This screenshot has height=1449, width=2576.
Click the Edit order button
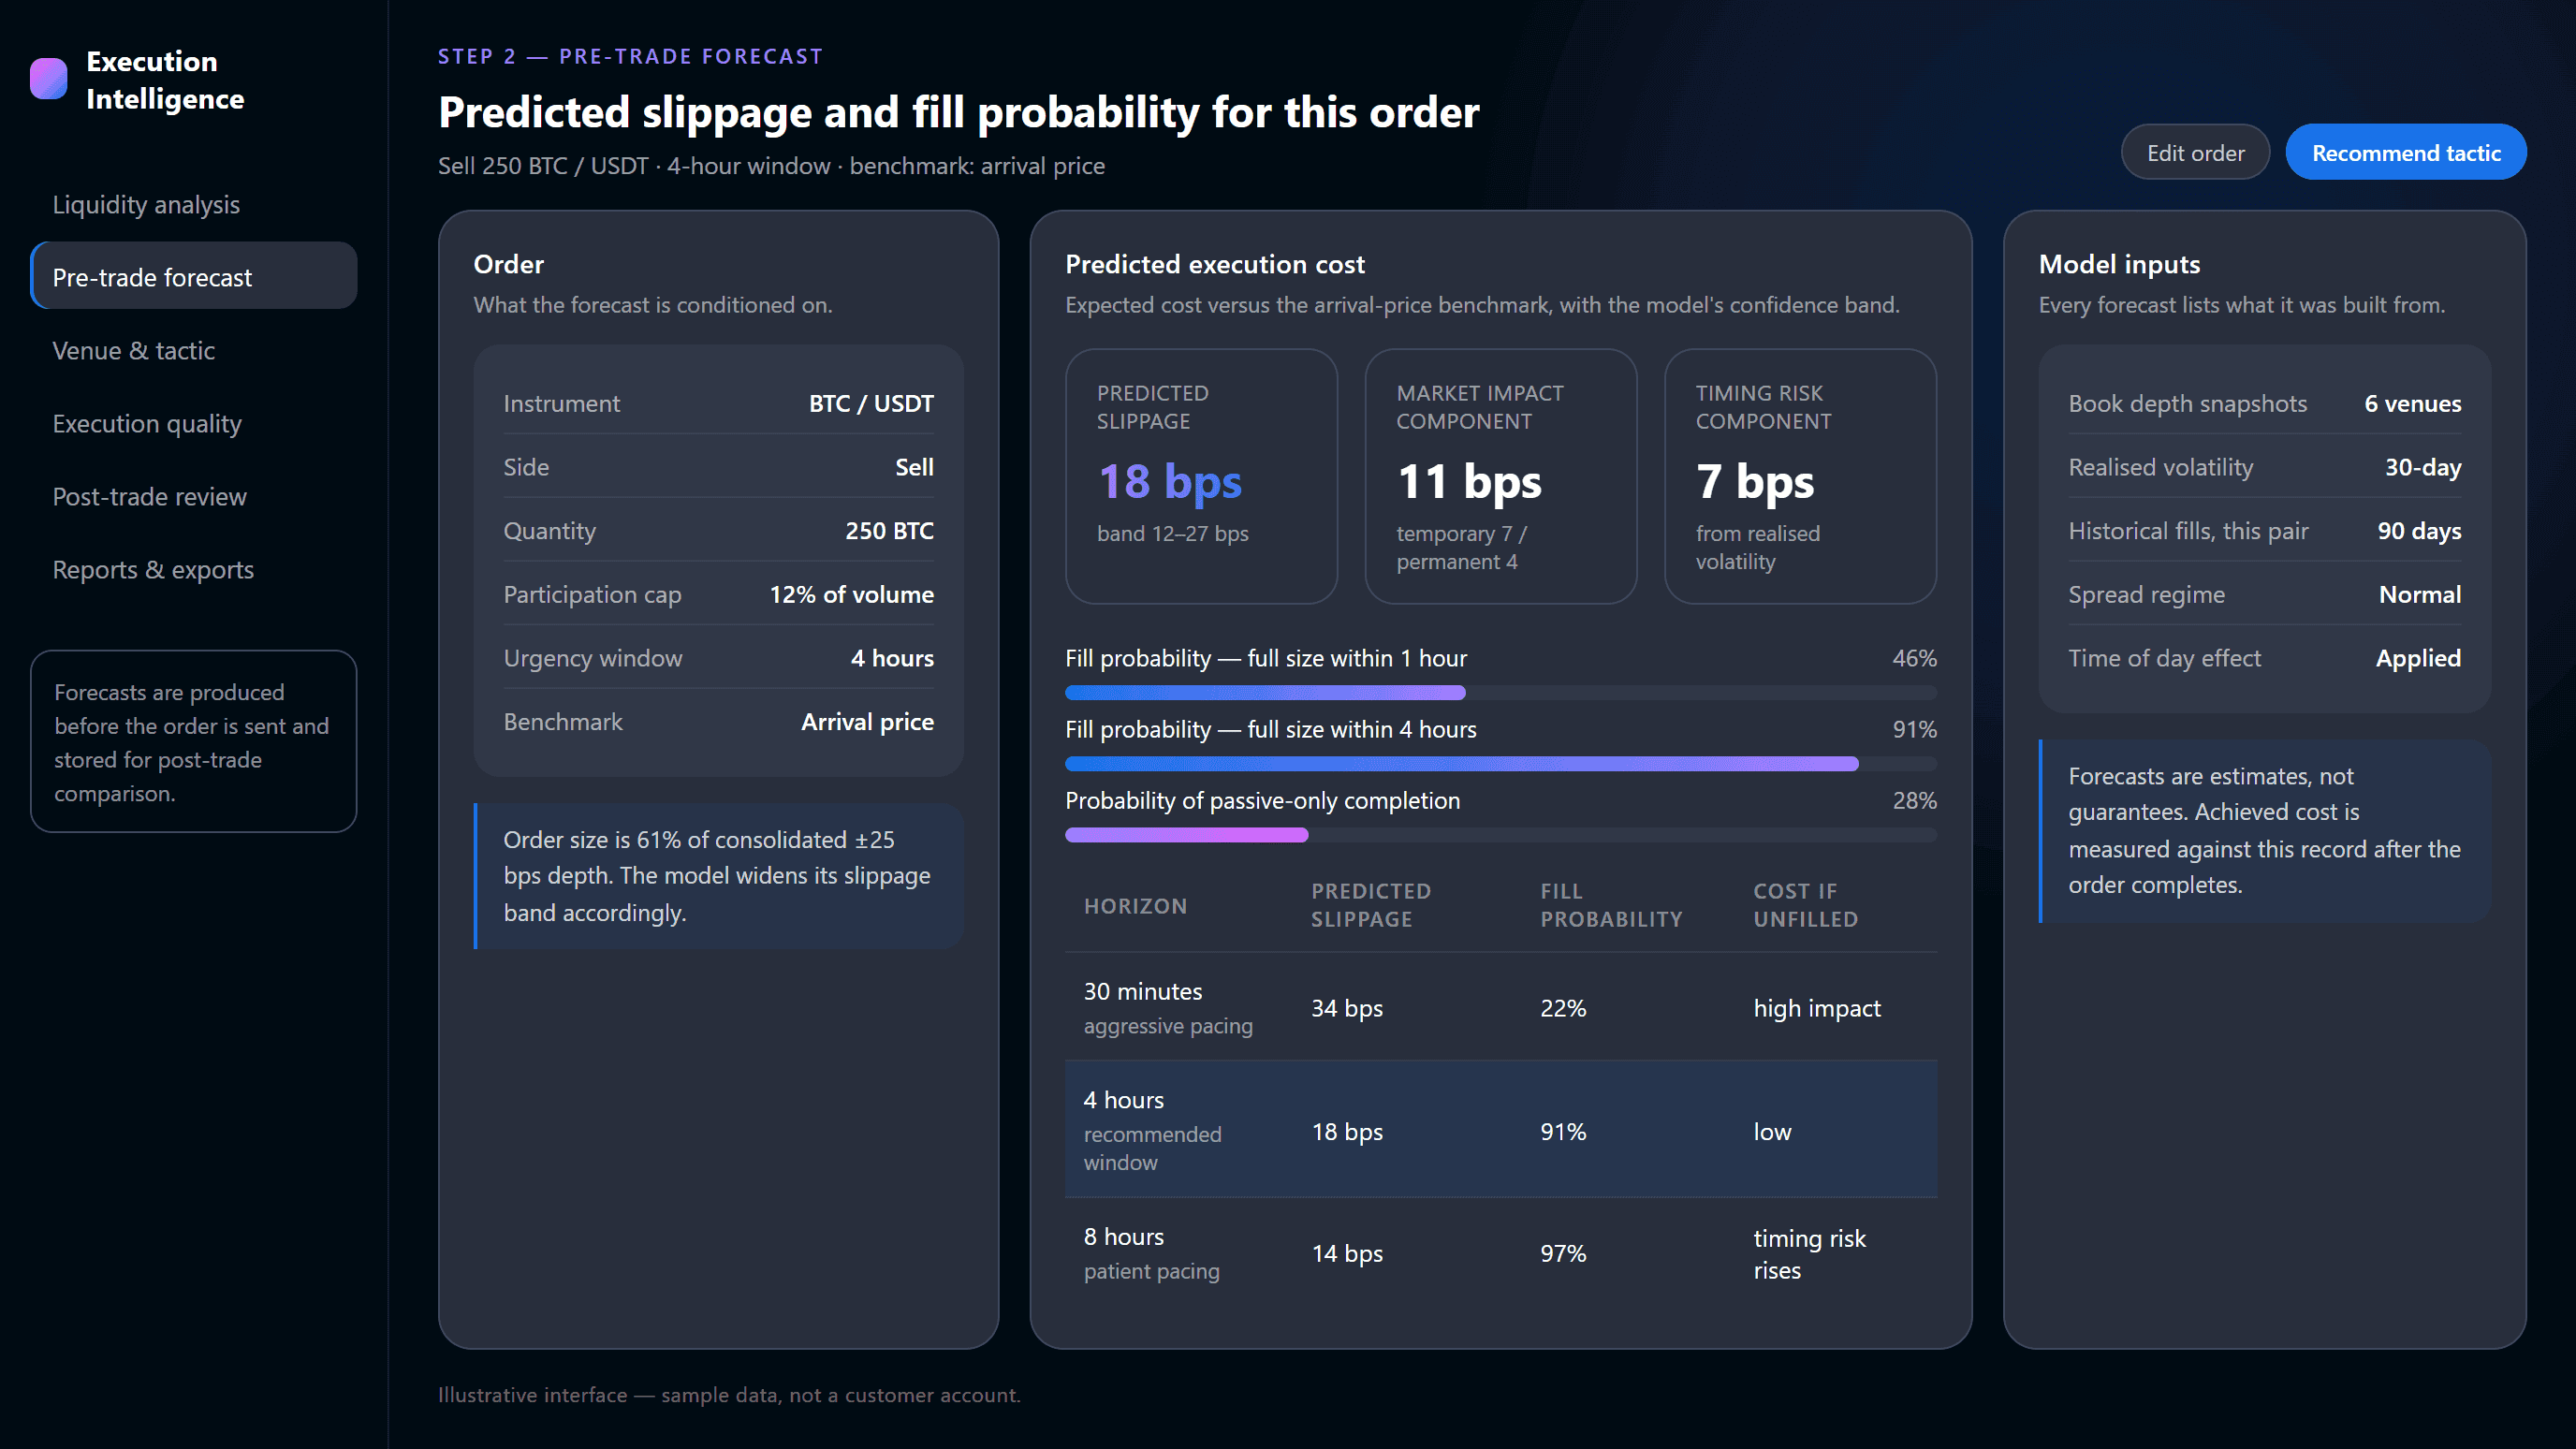tap(2195, 153)
